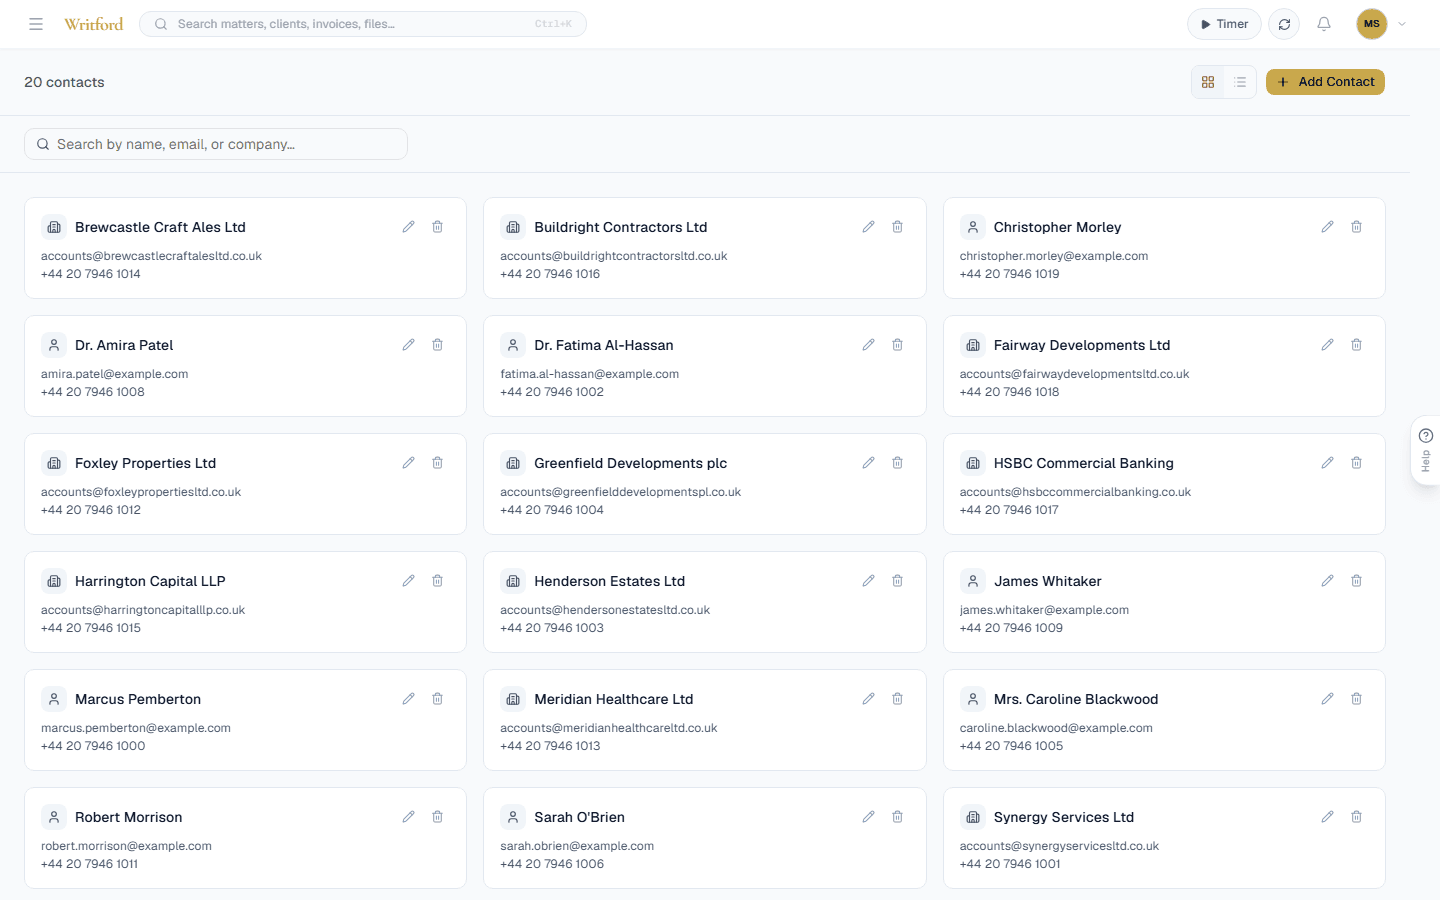
Task: Edit the Greenfield Developments plc contact
Action: click(869, 463)
